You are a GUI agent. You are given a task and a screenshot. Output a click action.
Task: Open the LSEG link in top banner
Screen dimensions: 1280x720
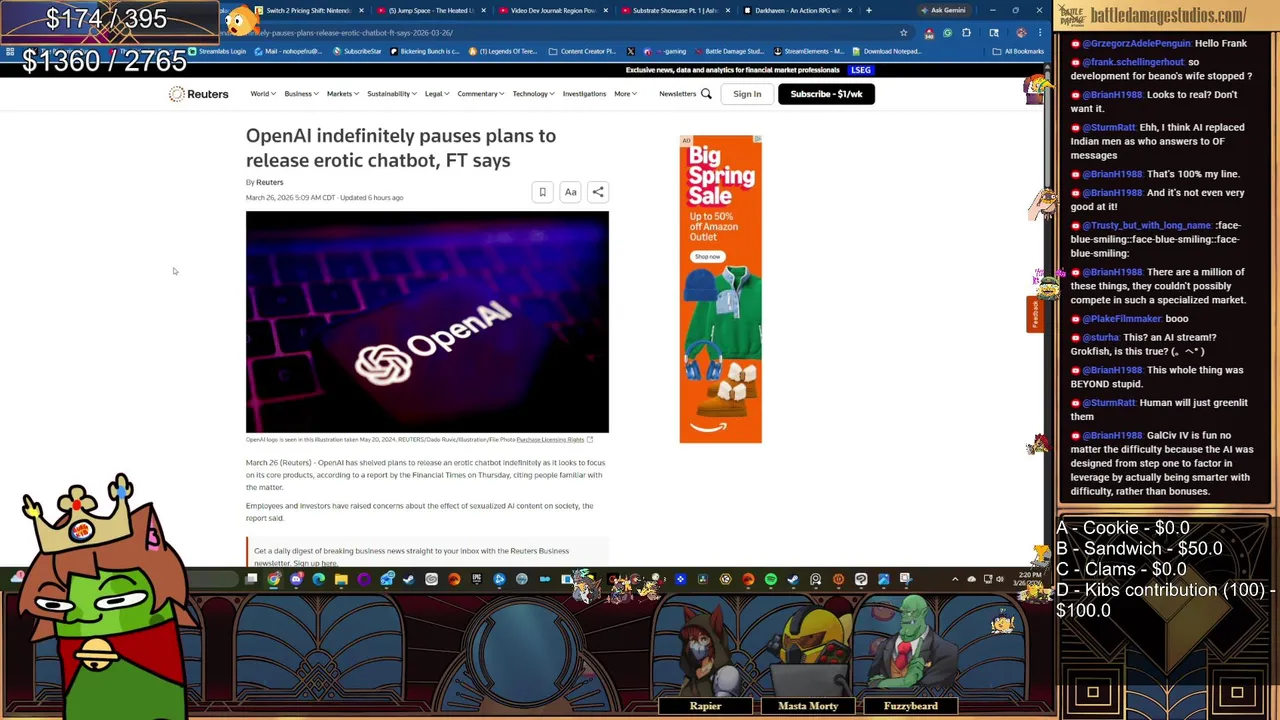pos(861,70)
